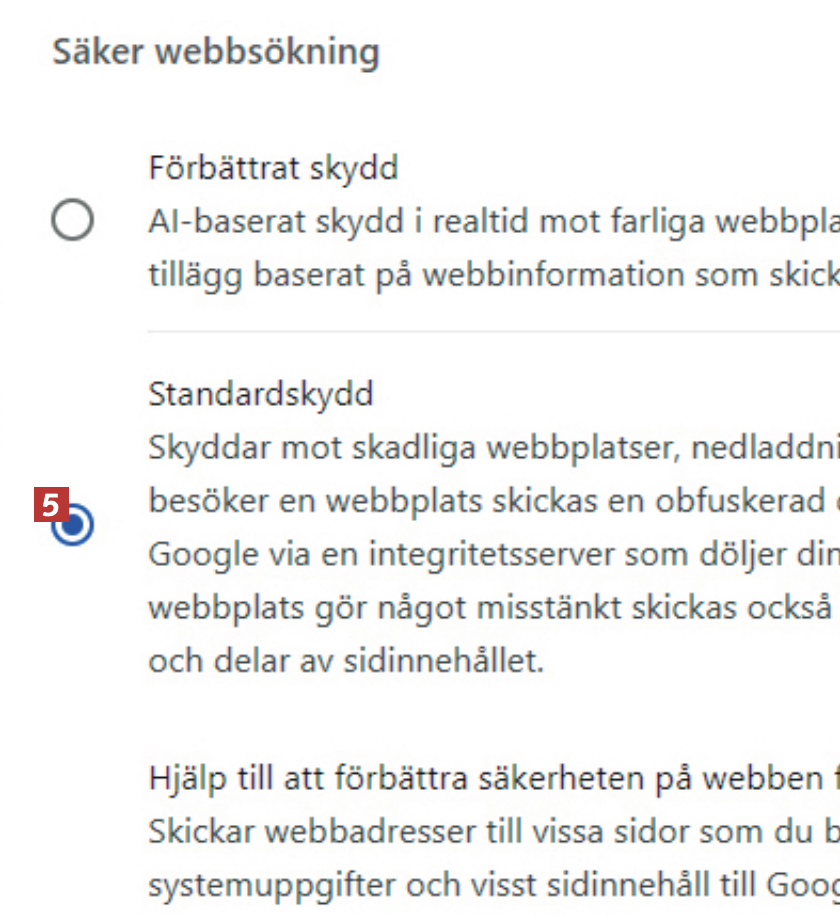Click the Förbättrat skydd option title
This screenshot has width=840, height=916.
click(x=273, y=167)
